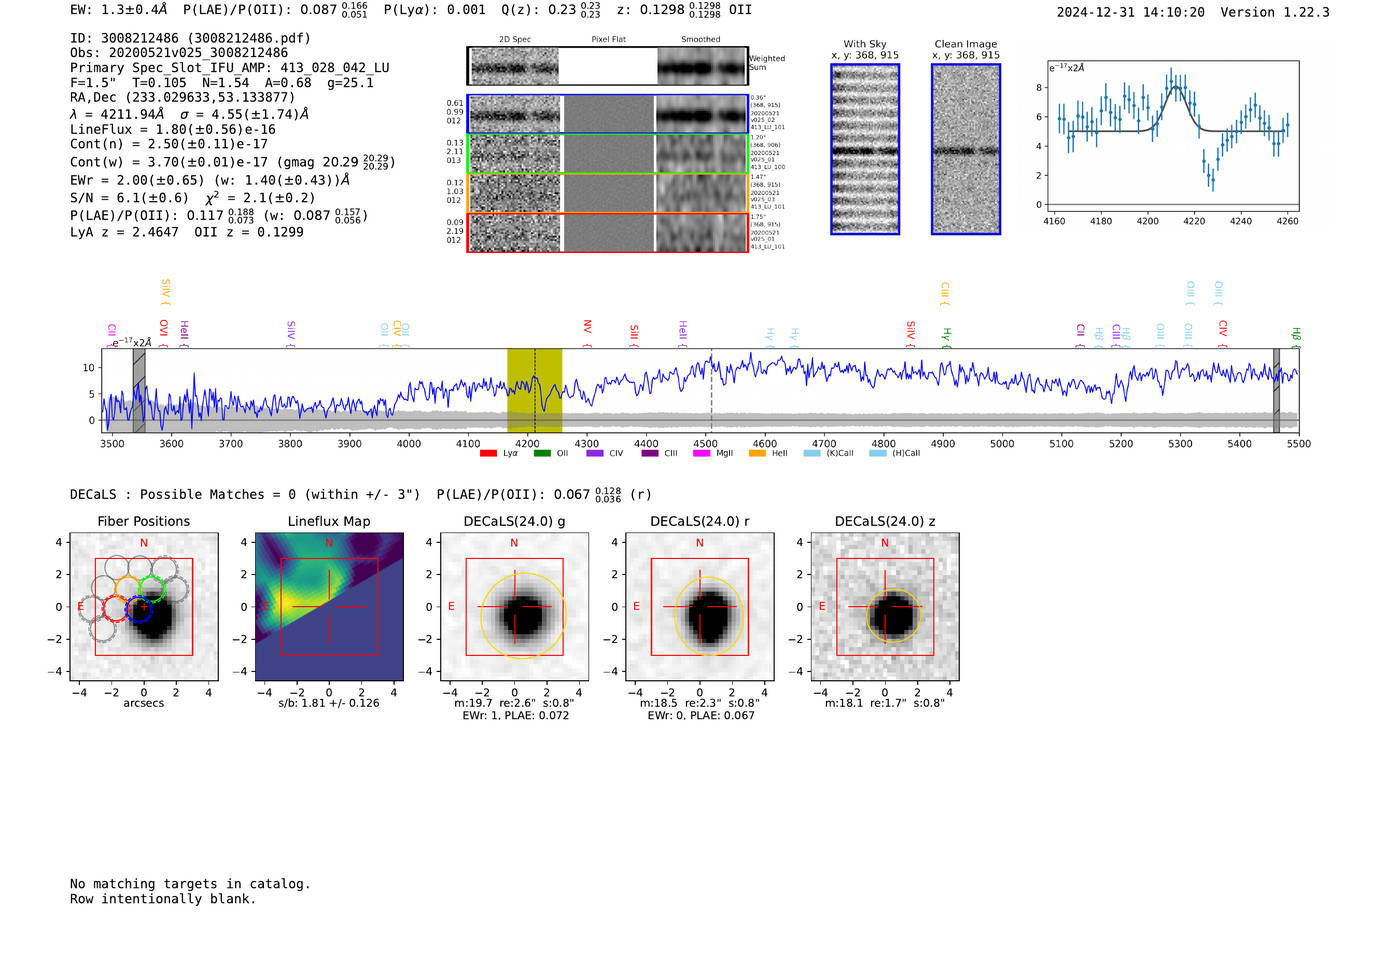This screenshot has width=1400, height=953.
Task: Click the green OII legend swatch
Action: 541,454
